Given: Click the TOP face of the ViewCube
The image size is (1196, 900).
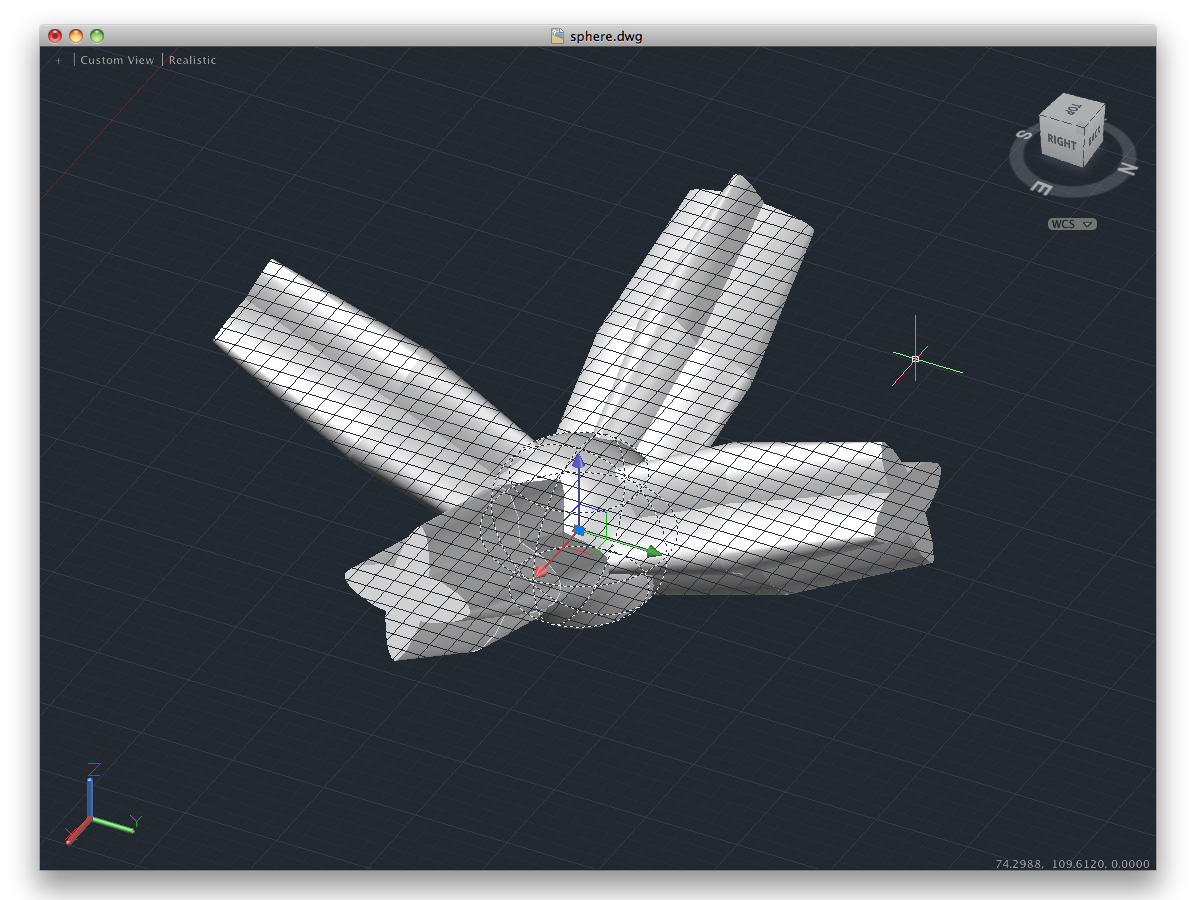Looking at the screenshot, I should pos(1073,109).
